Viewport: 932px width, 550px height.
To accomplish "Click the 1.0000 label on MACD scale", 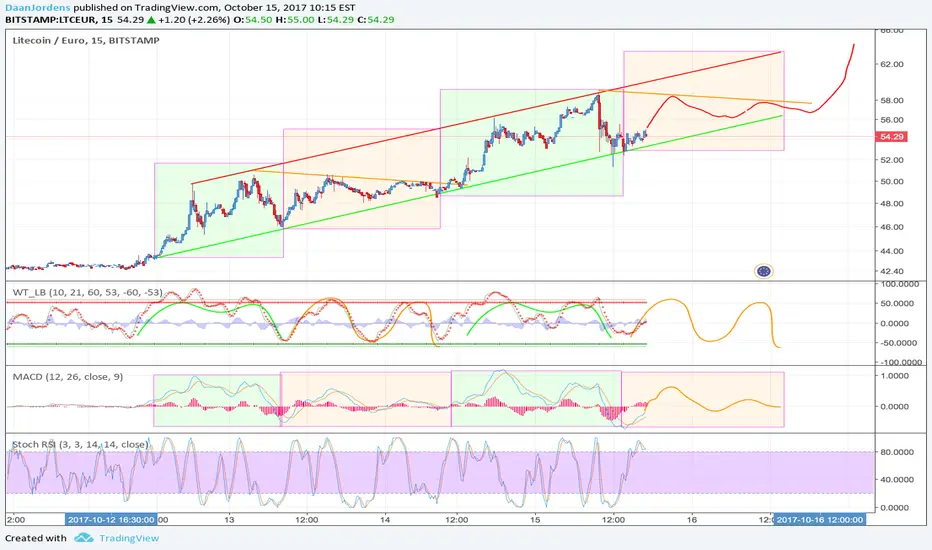I will point(895,376).
